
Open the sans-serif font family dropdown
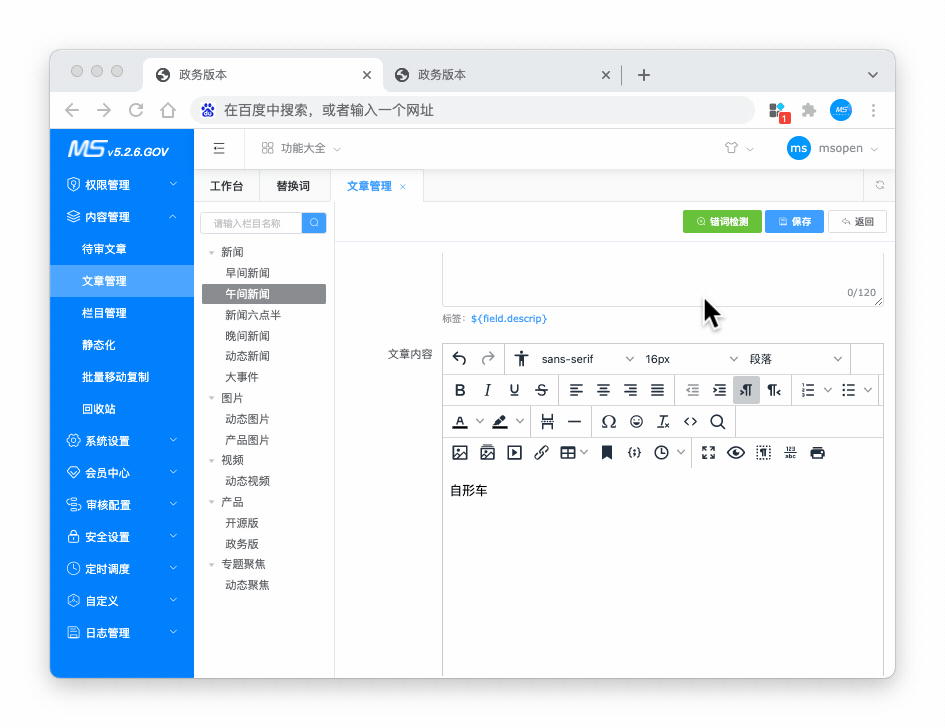[587, 359]
